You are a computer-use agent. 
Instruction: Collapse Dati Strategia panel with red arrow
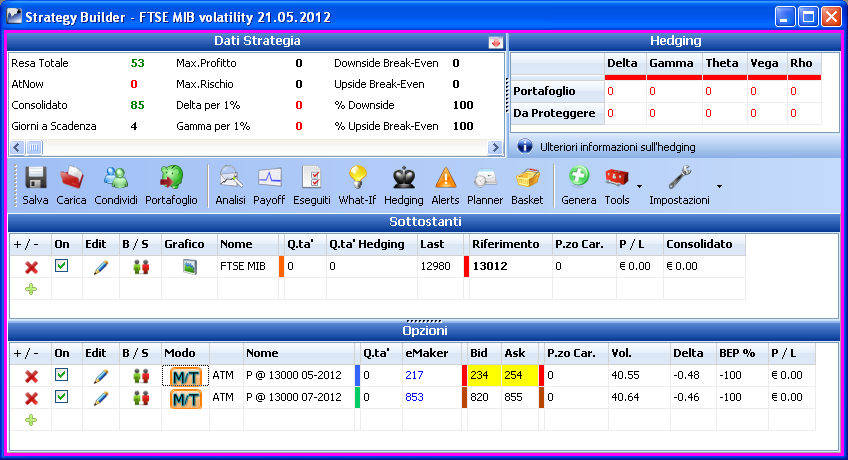coord(495,42)
